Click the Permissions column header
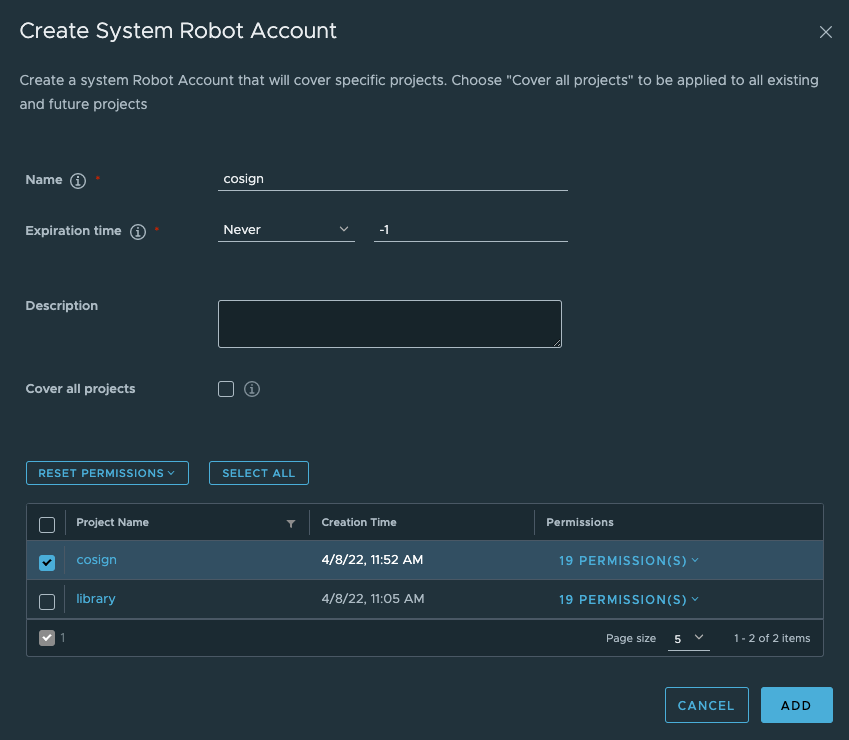Screen dimensions: 849x740 tap(580, 522)
